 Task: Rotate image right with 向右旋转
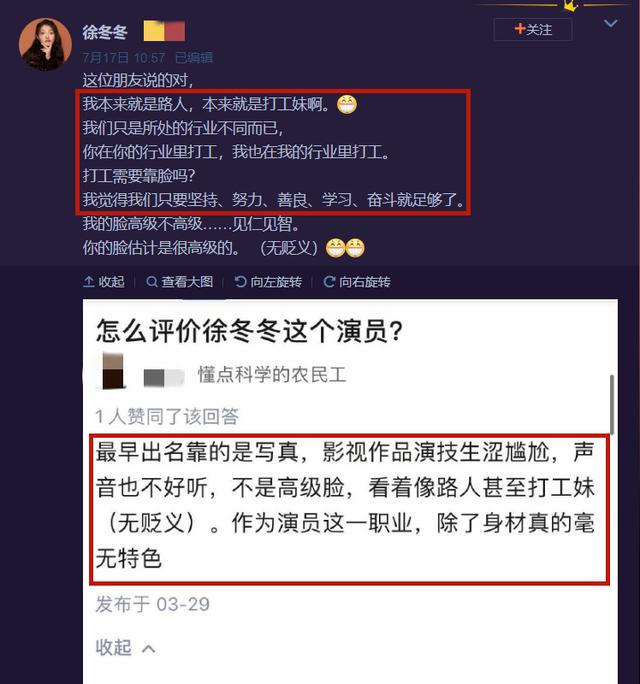click(357, 282)
